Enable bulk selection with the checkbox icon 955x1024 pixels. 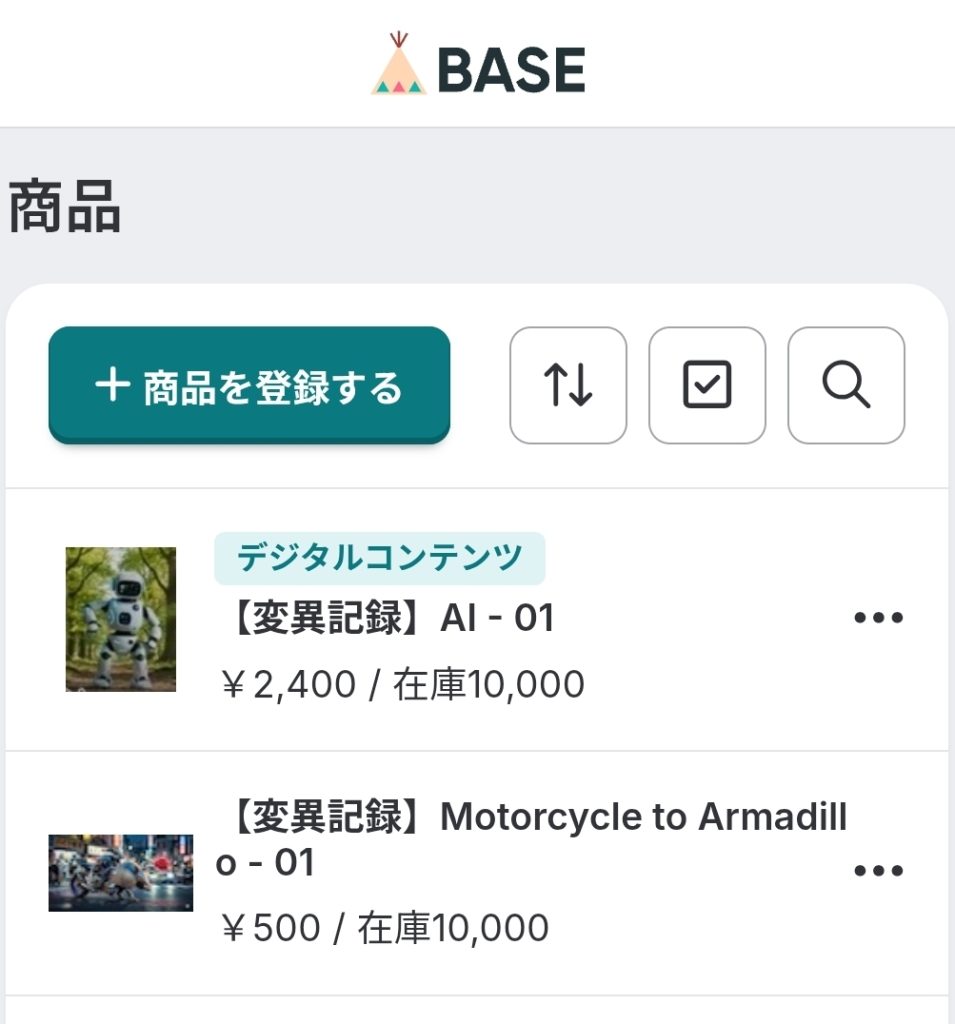(x=707, y=385)
